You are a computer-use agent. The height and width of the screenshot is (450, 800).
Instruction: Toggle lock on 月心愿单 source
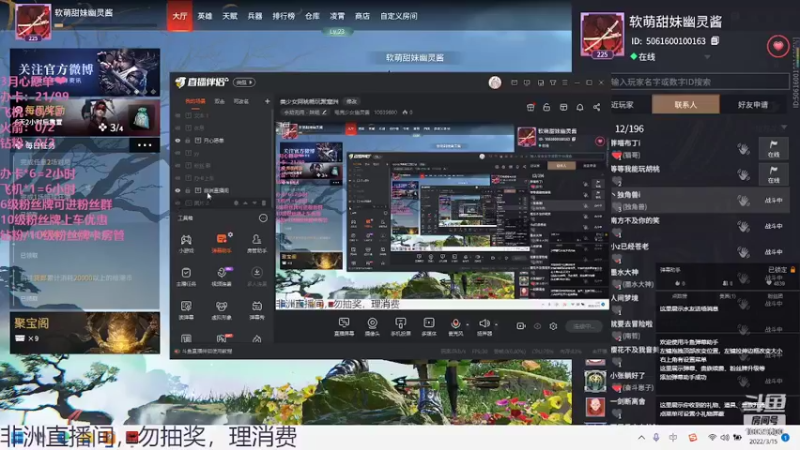[188, 140]
